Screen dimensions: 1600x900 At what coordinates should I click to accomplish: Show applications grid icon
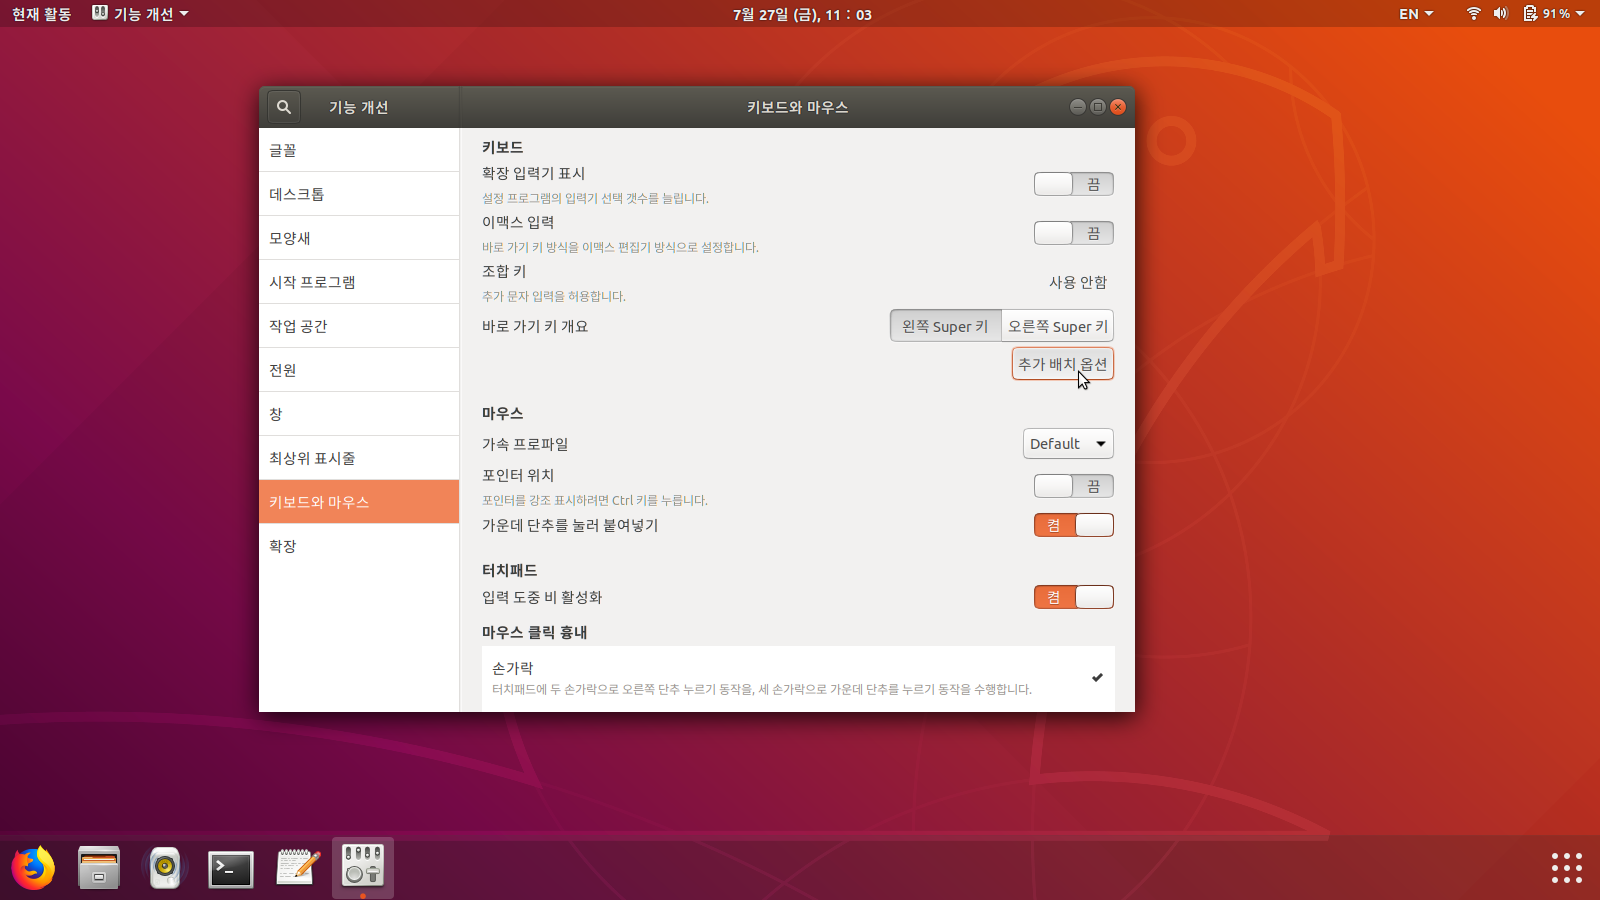tap(1566, 867)
